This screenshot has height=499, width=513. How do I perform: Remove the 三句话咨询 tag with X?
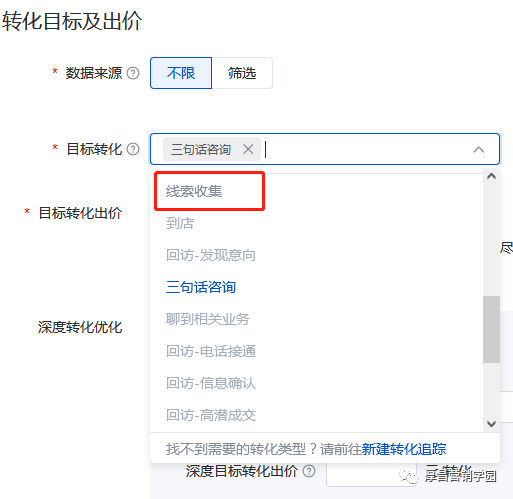coord(248,149)
